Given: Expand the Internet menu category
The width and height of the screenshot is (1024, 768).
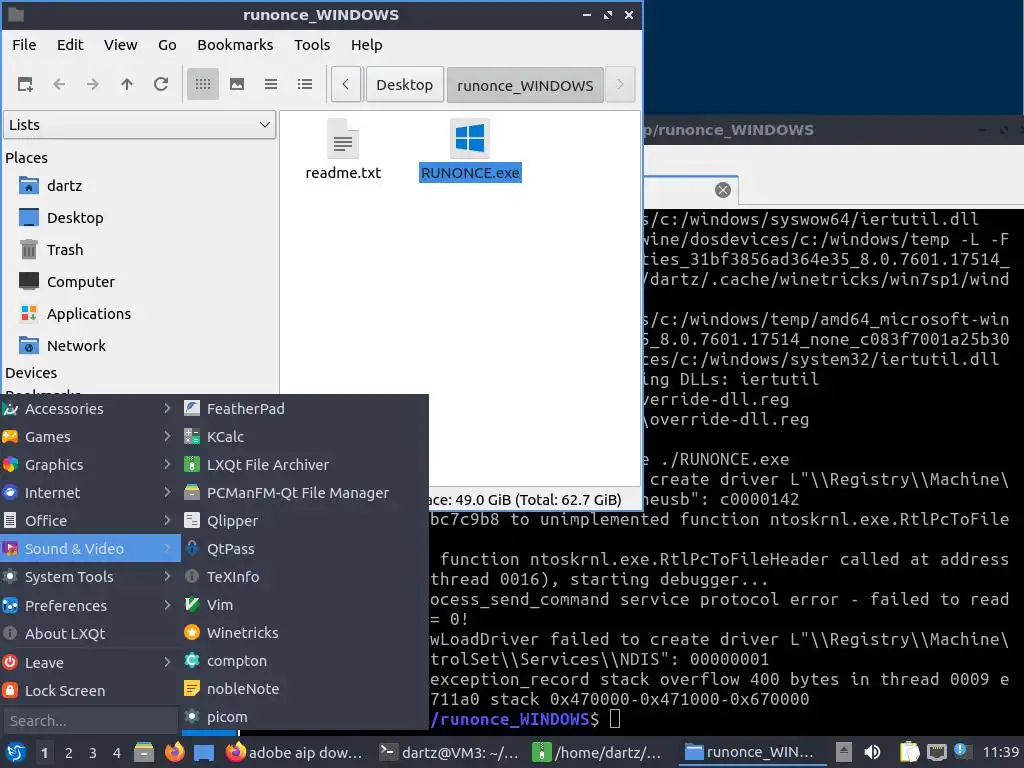Looking at the screenshot, I should [90, 493].
